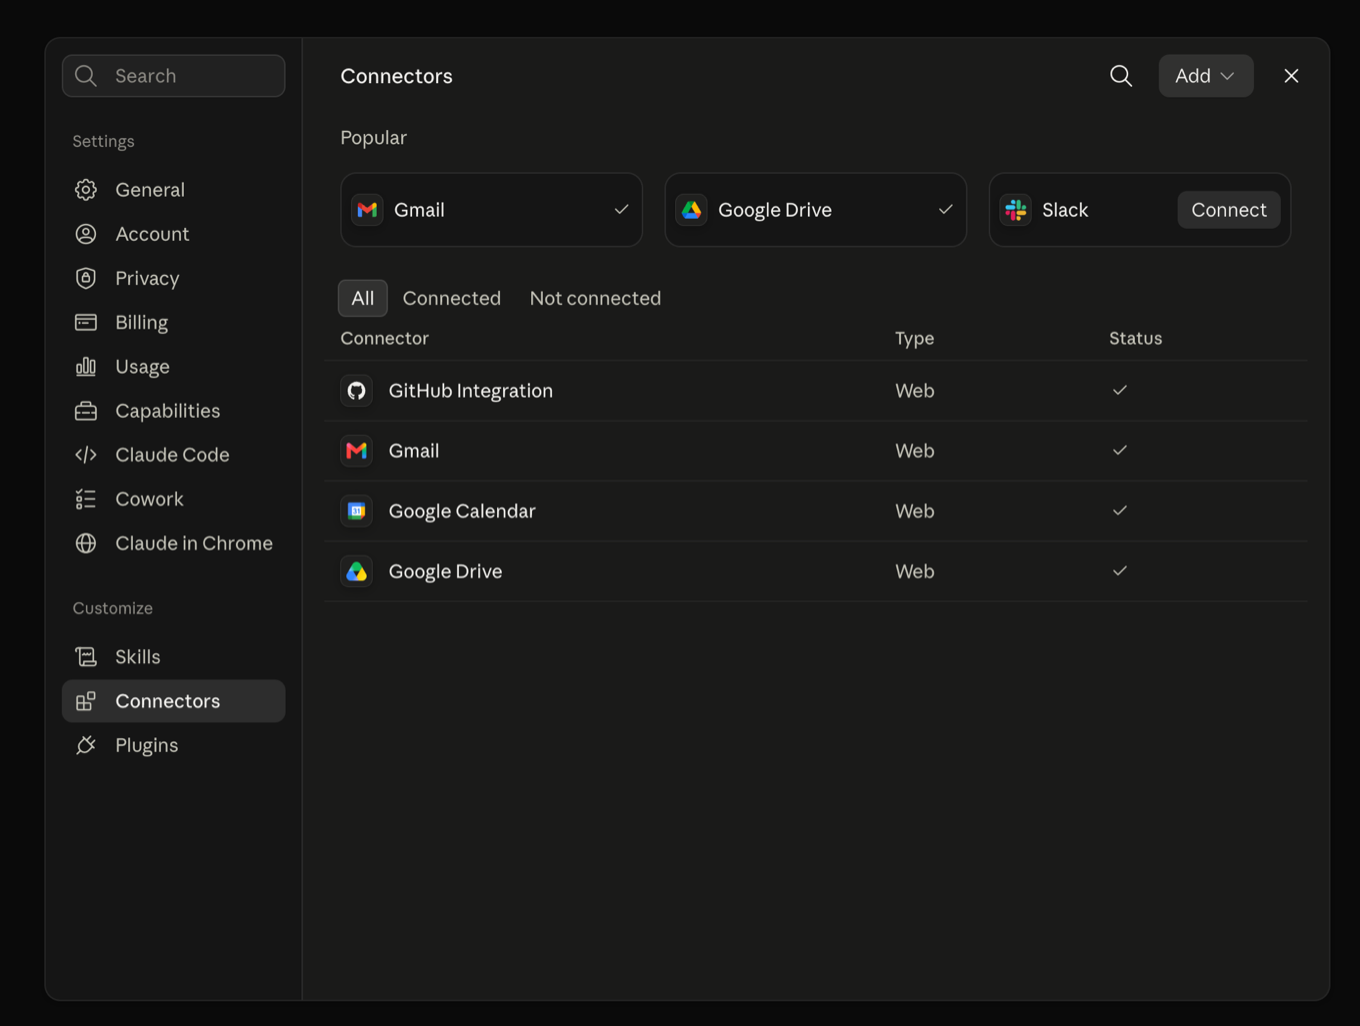Click the Claude in Chrome globe icon

86,543
